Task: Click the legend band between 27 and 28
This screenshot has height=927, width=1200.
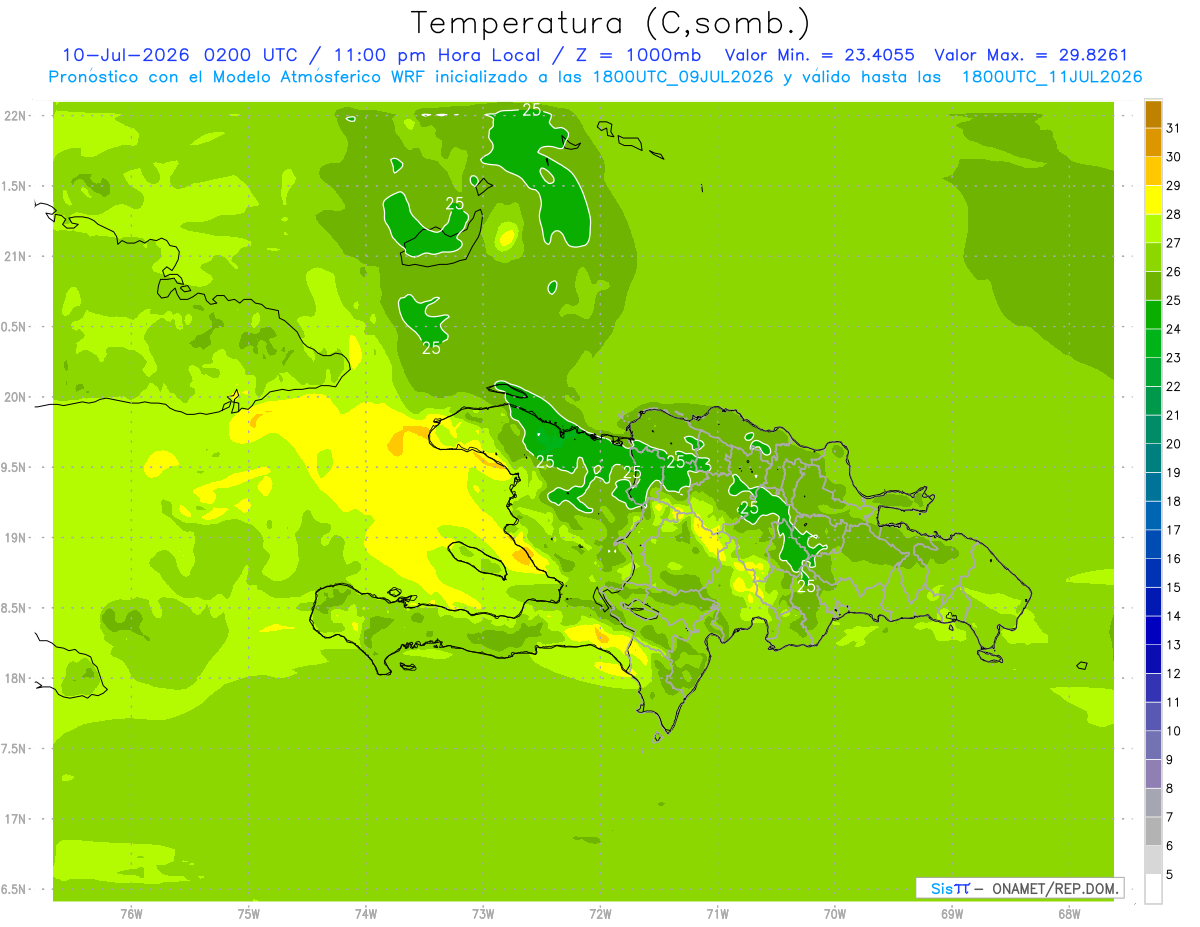Action: (x=1153, y=228)
